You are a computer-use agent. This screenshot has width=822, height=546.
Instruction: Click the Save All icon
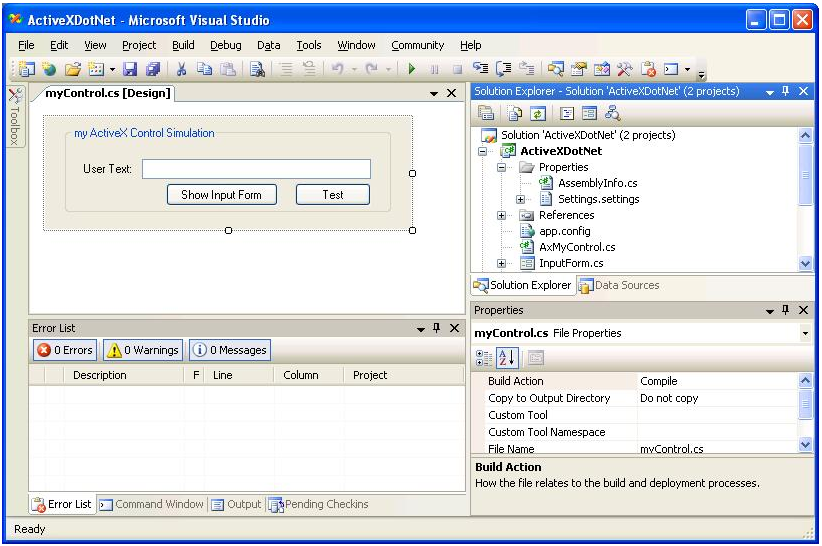(153, 69)
